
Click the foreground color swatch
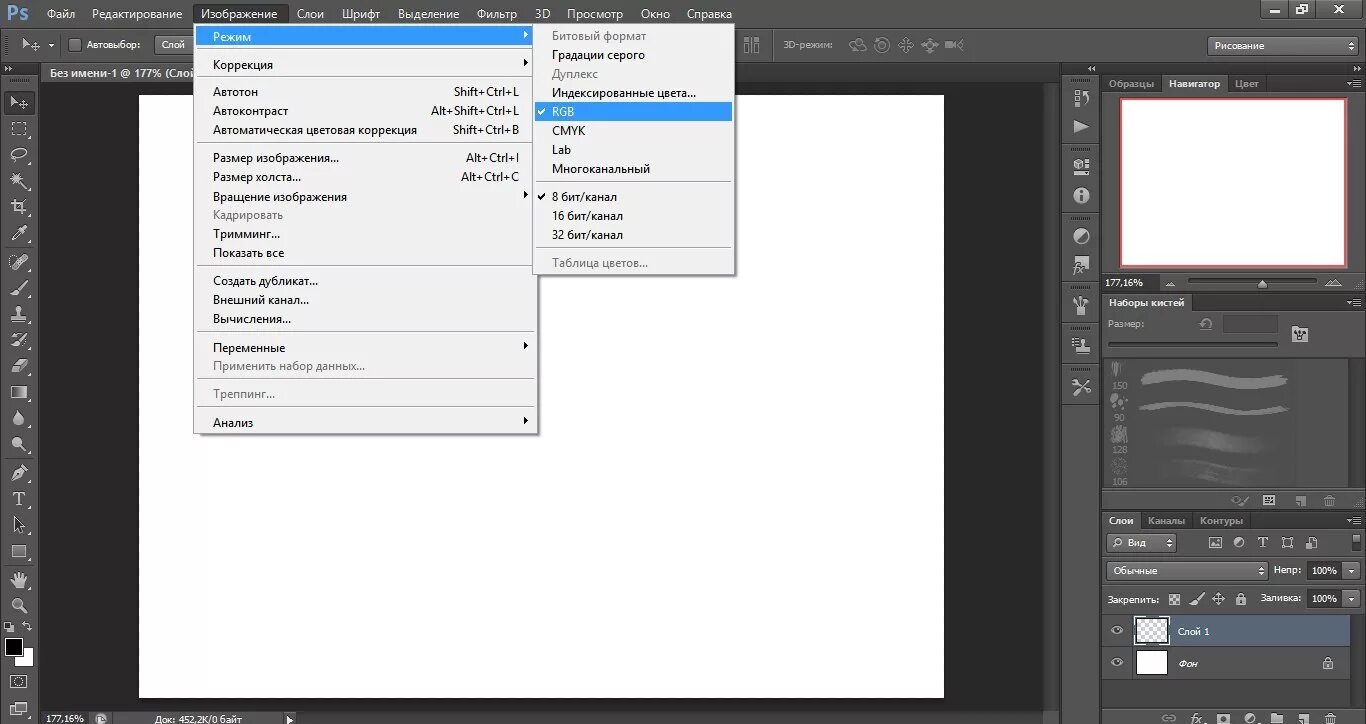pos(14,647)
